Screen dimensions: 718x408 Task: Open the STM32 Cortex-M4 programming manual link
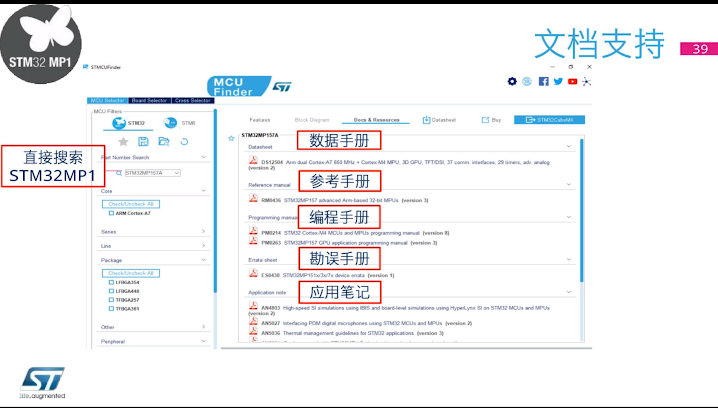[x=352, y=233]
